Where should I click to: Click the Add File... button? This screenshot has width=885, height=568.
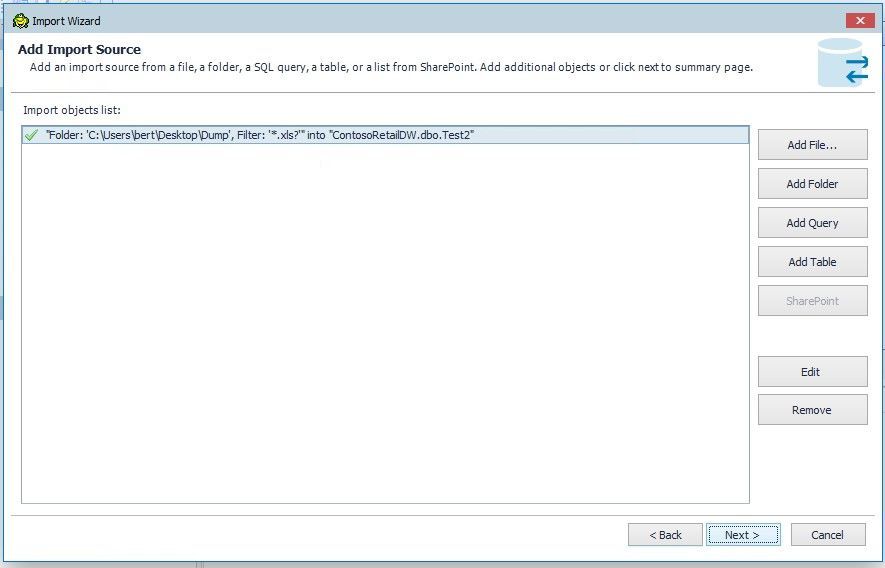click(812, 145)
